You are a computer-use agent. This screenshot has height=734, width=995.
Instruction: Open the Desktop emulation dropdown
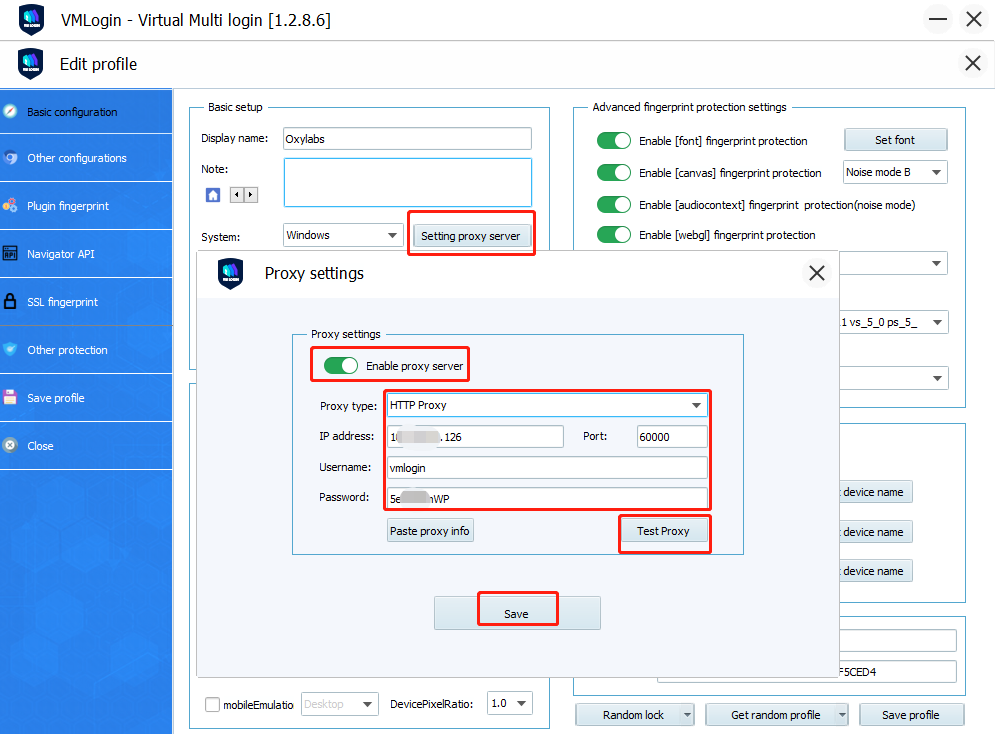tap(339, 704)
